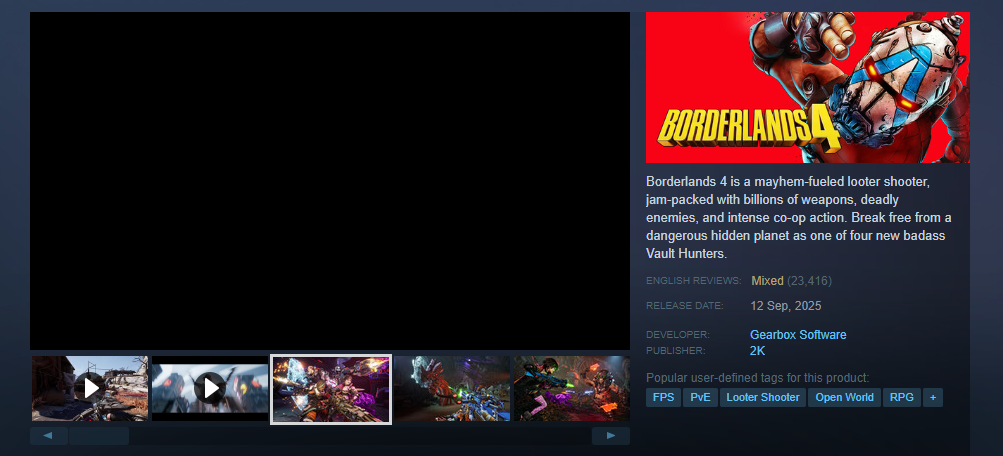Expand tags with the plus button
1003x456 pixels.
(x=932, y=397)
